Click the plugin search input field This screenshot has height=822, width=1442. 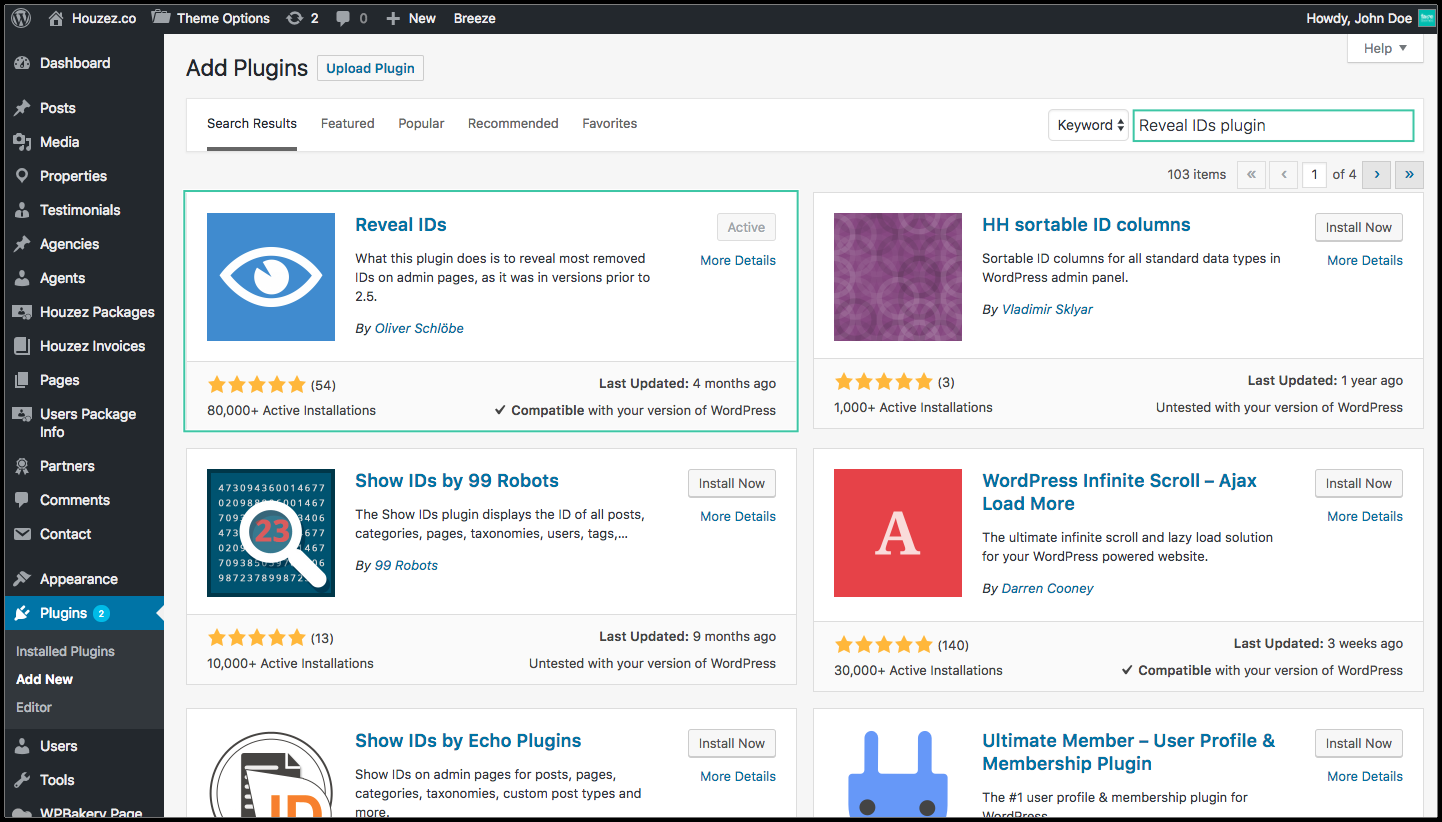coord(1273,125)
